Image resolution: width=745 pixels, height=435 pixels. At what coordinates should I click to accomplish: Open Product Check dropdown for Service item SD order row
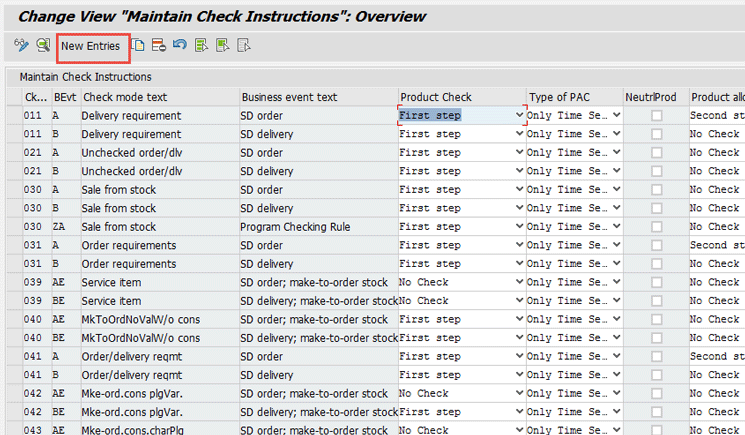point(518,283)
